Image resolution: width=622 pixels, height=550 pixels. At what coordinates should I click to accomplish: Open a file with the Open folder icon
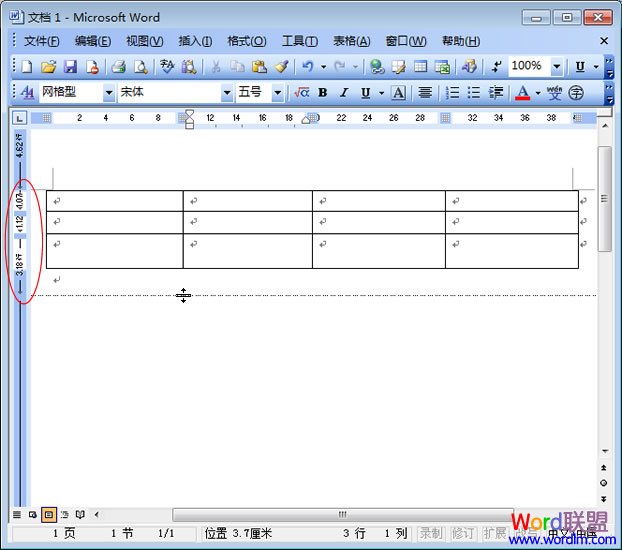[48, 67]
